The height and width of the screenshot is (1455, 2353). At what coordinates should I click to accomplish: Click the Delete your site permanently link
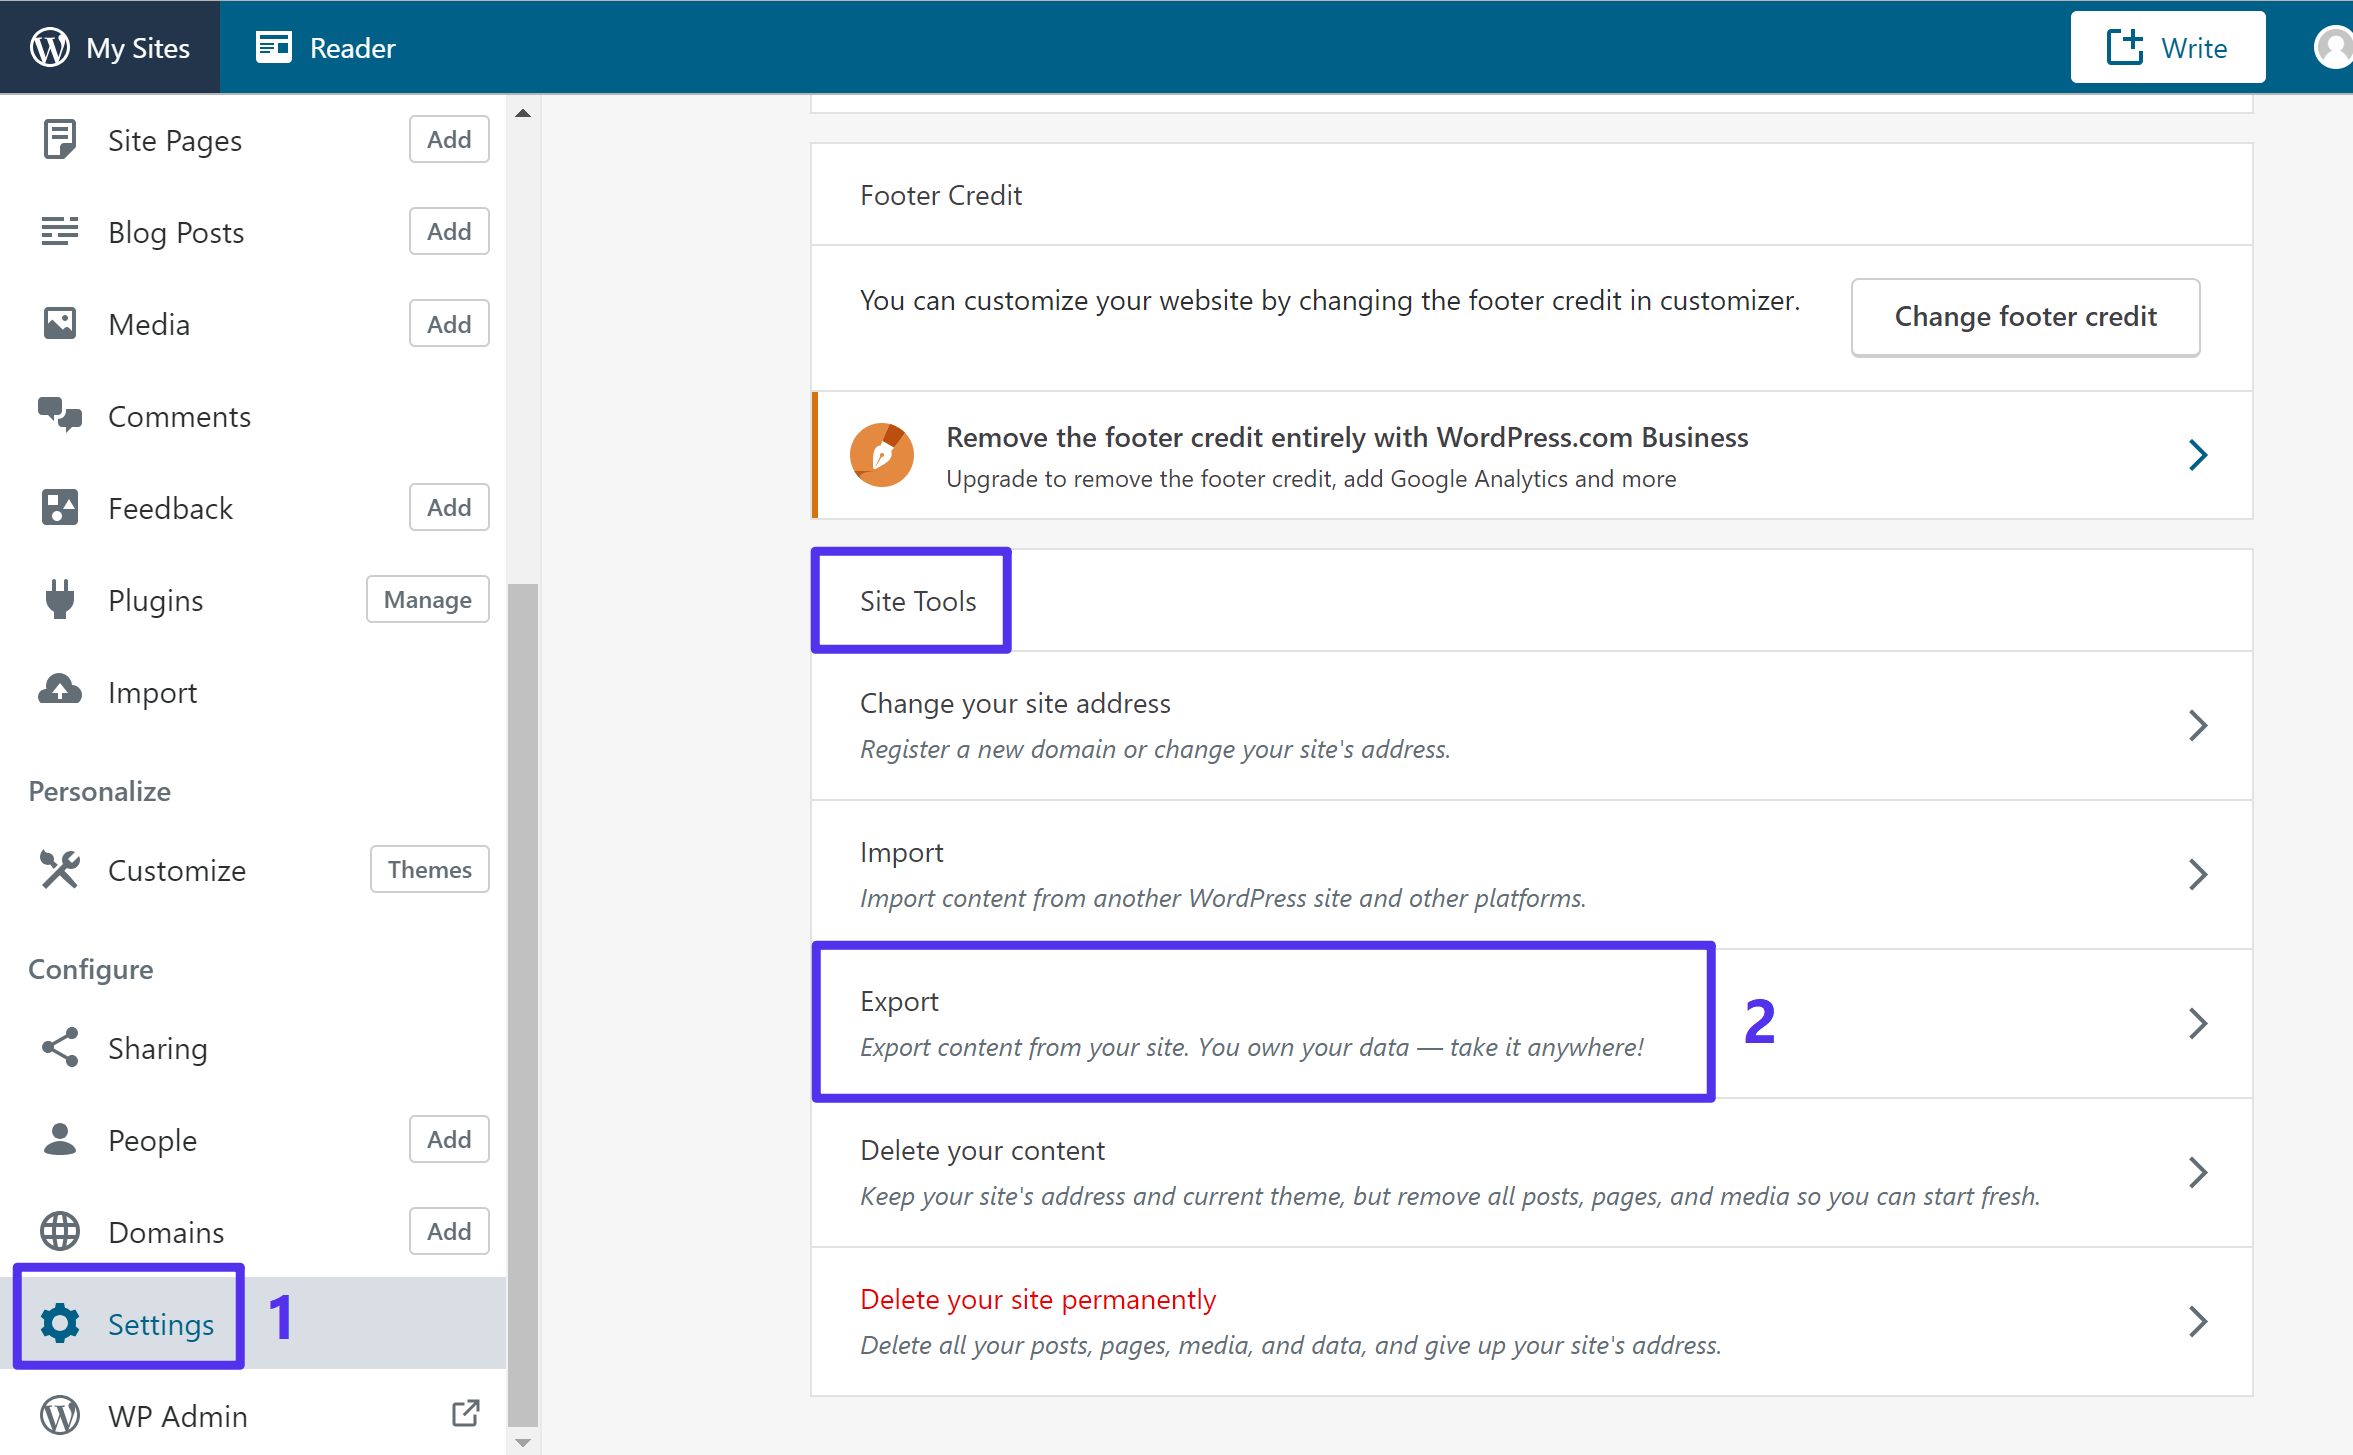point(1039,1299)
